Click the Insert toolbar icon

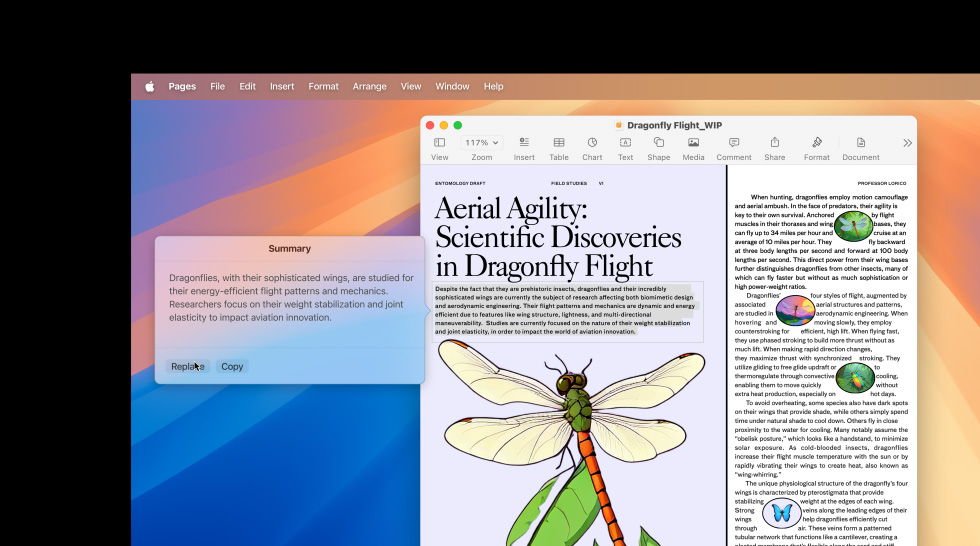524,143
